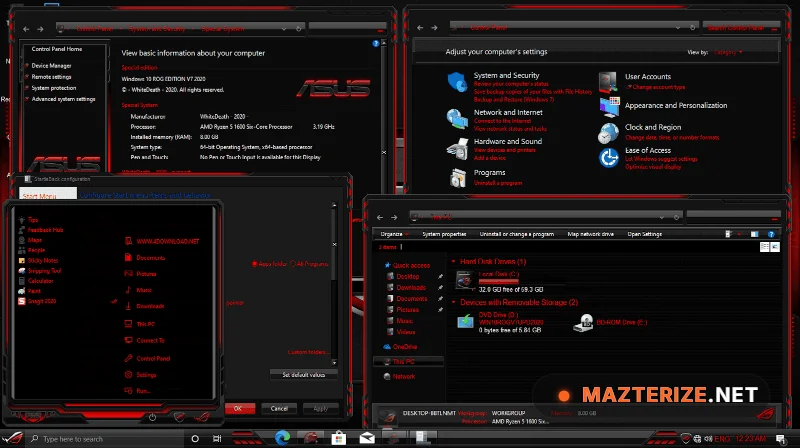Open Advanced system settings link
Viewport: 800px width, 448px height.
tap(63, 99)
